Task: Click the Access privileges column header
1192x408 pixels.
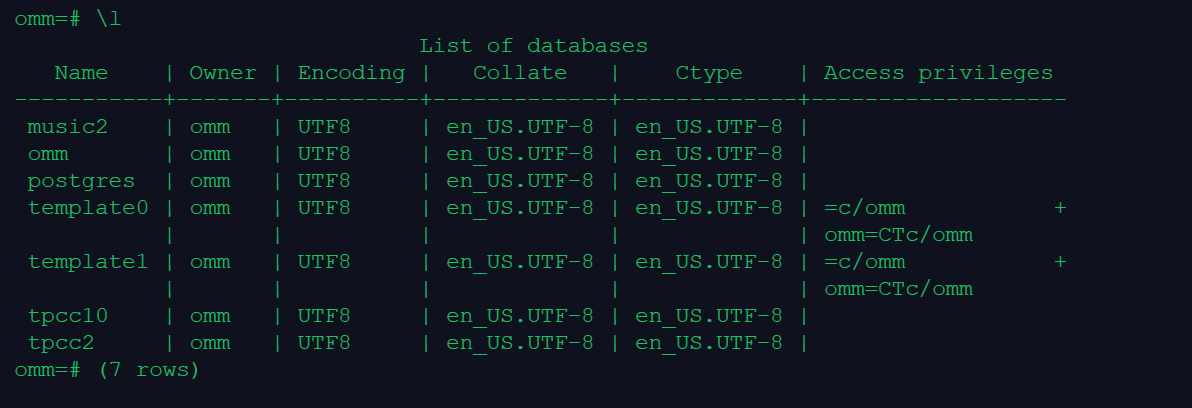Action: click(x=938, y=73)
